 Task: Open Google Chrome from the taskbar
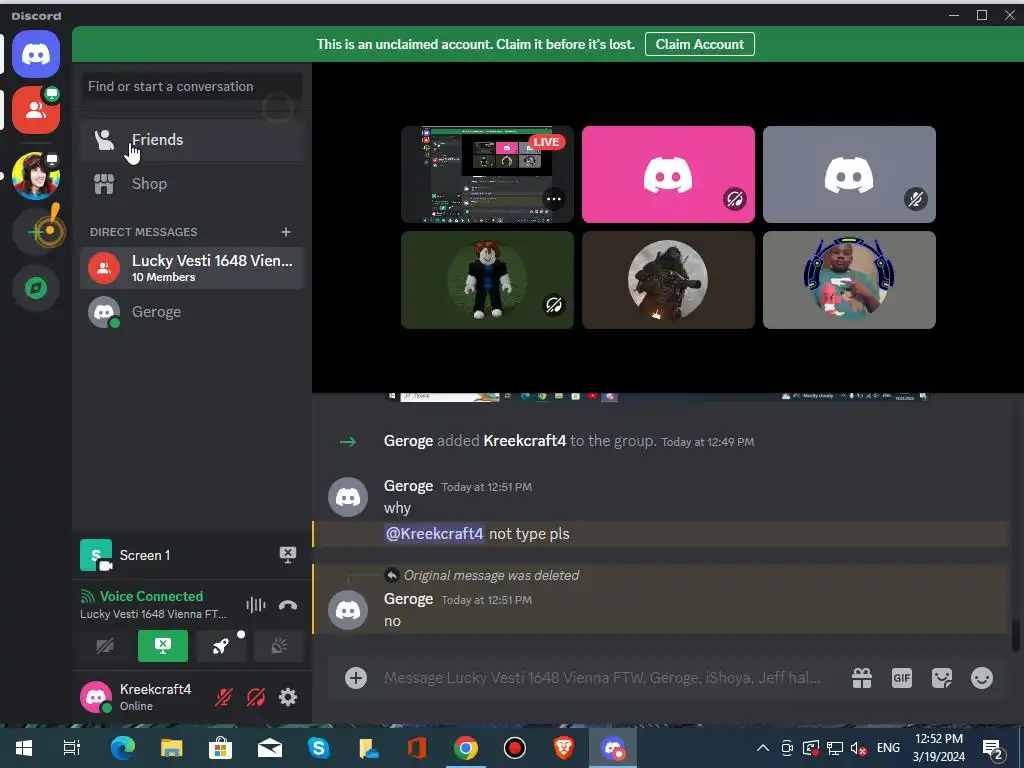tap(466, 748)
